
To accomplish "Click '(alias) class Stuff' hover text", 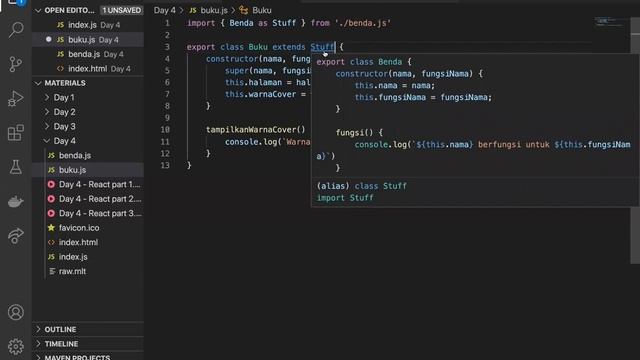I will tap(362, 186).
